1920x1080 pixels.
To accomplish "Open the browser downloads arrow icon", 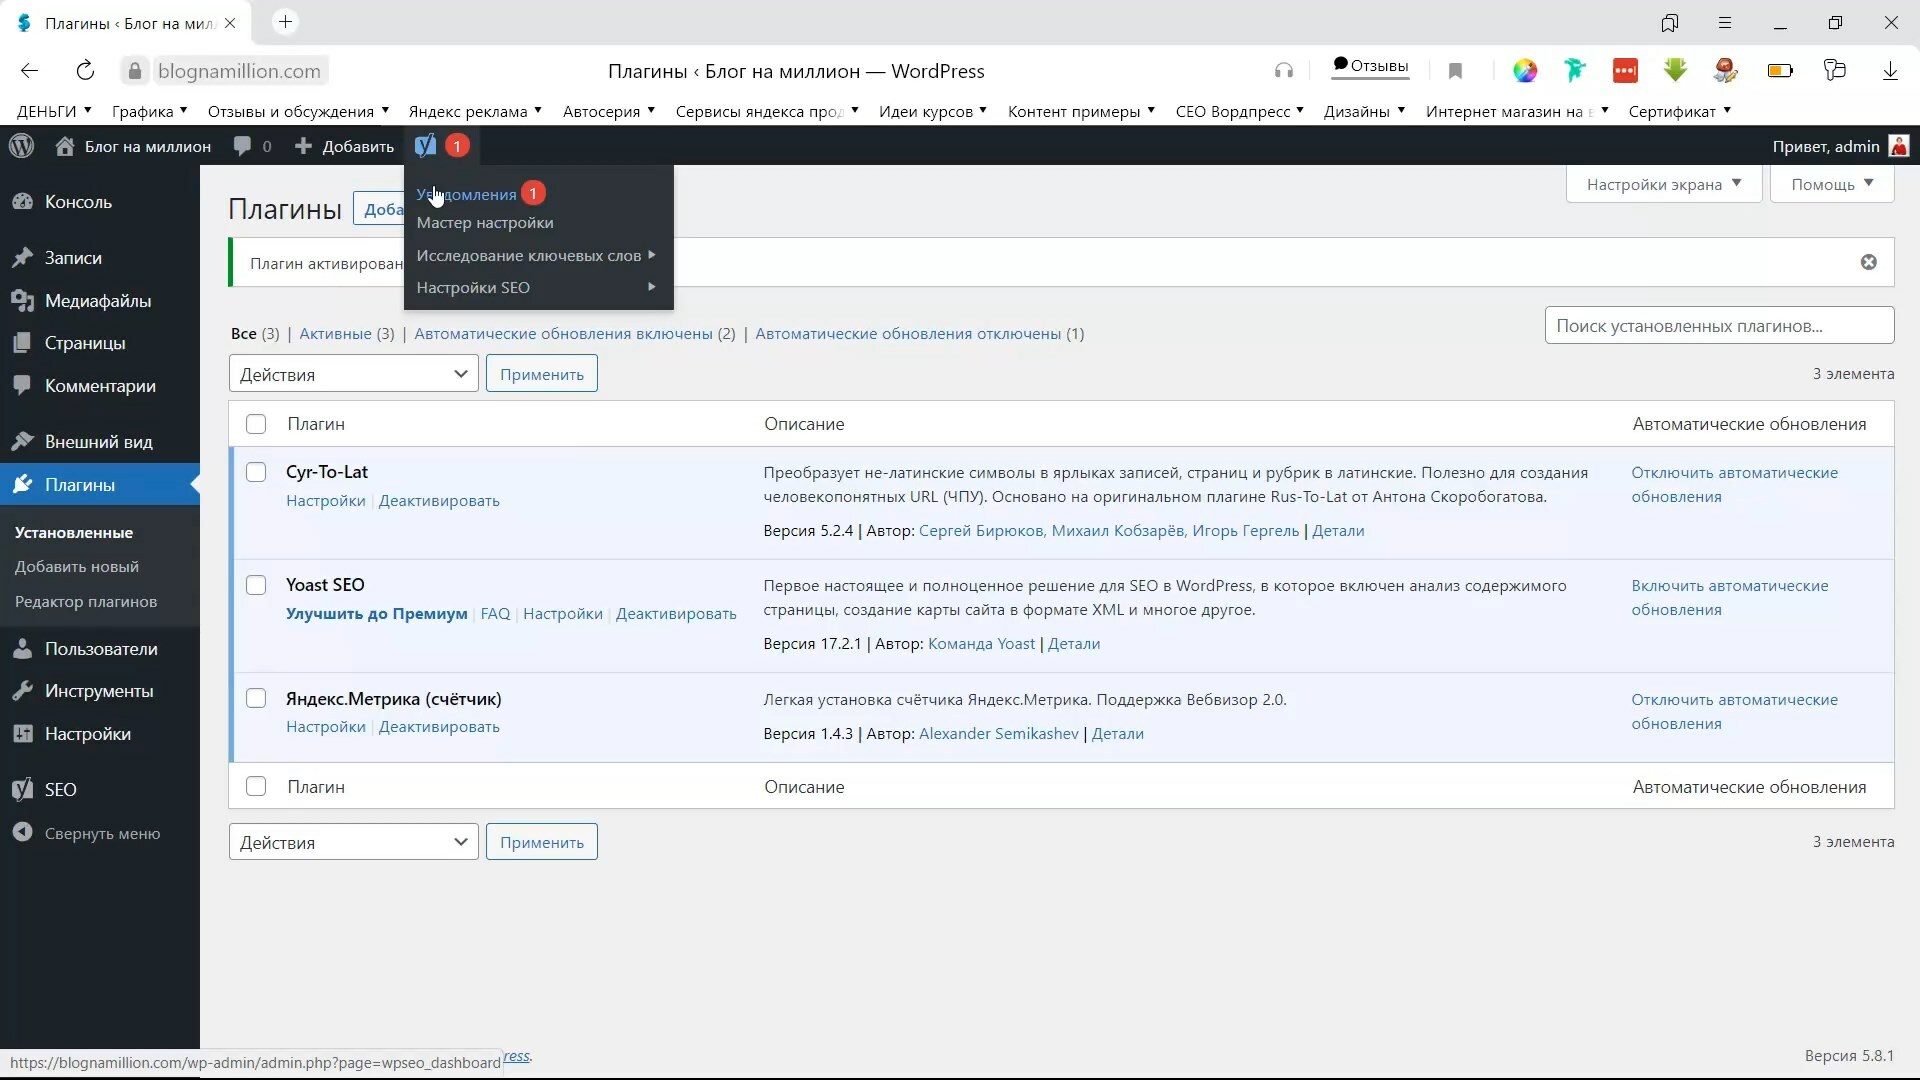I will pyautogui.click(x=1890, y=71).
